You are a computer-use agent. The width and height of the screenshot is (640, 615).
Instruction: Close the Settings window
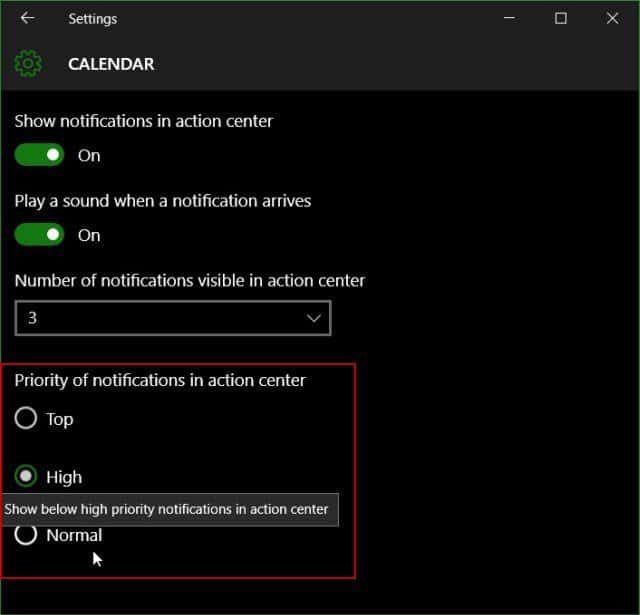(x=612, y=18)
